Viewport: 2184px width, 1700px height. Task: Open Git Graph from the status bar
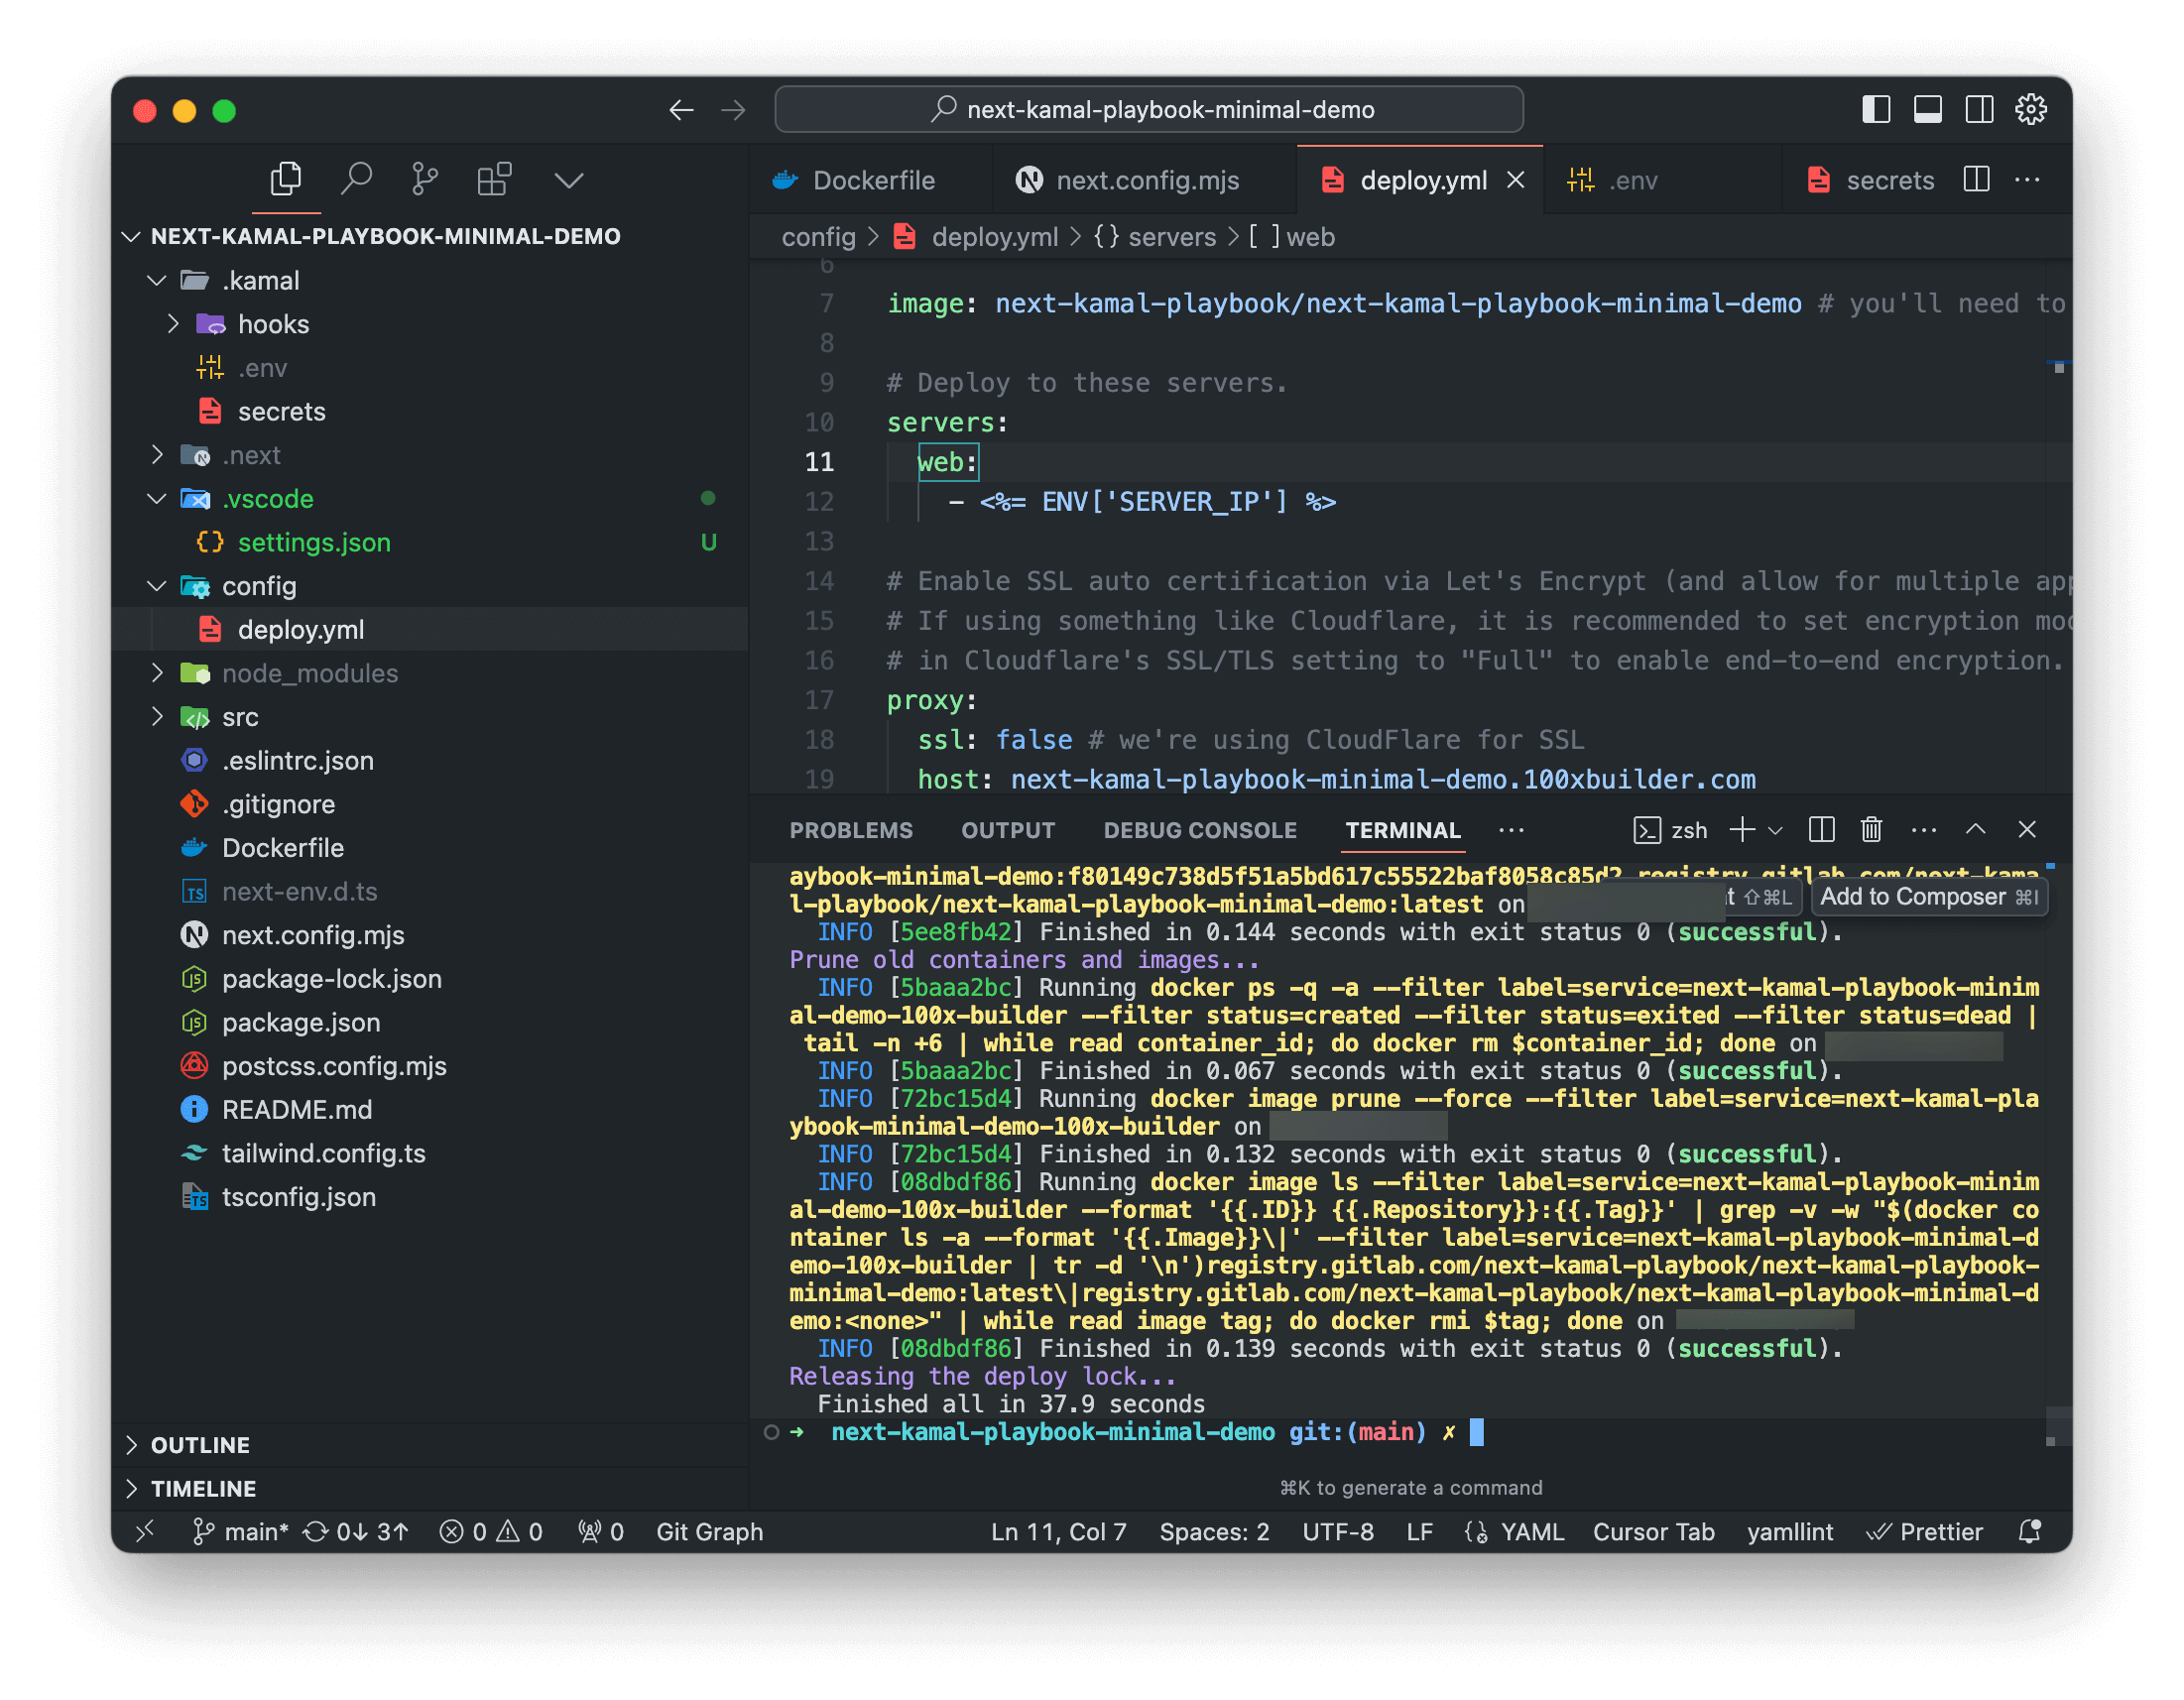tap(709, 1533)
